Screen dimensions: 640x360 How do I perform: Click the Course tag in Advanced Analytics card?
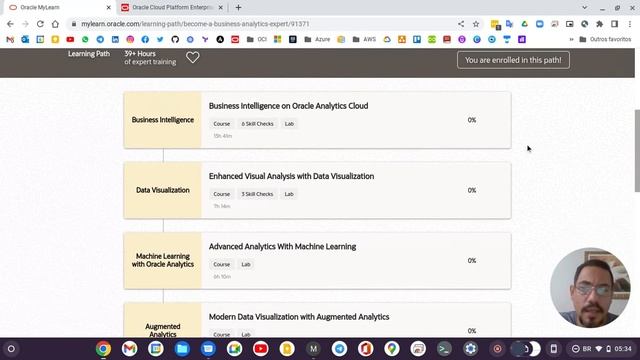click(222, 264)
